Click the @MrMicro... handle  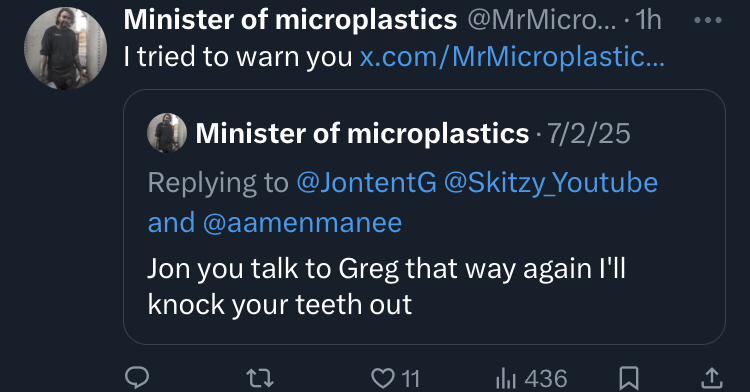542,20
